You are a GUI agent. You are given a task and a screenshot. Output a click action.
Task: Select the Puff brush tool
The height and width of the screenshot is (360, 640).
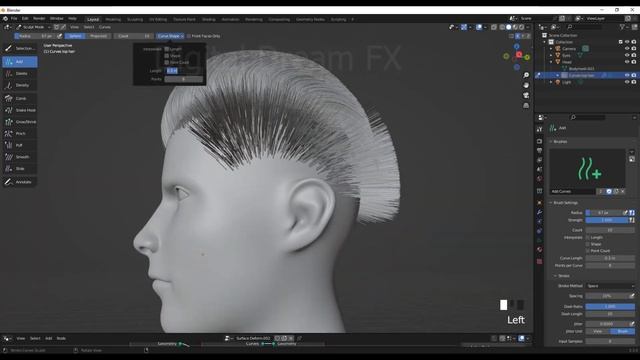tap(20, 145)
